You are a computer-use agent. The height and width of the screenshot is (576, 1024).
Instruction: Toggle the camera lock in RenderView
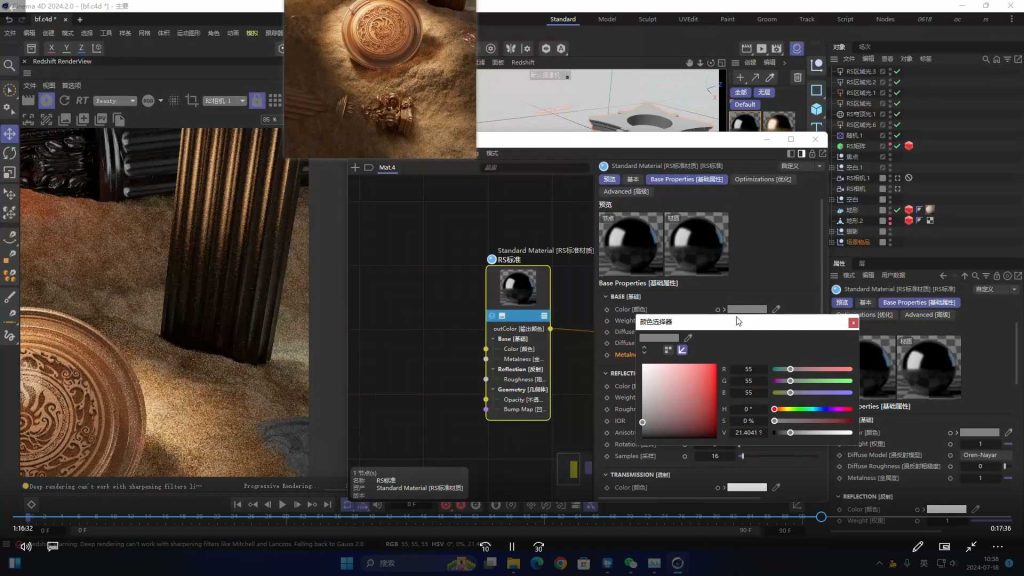[257, 101]
